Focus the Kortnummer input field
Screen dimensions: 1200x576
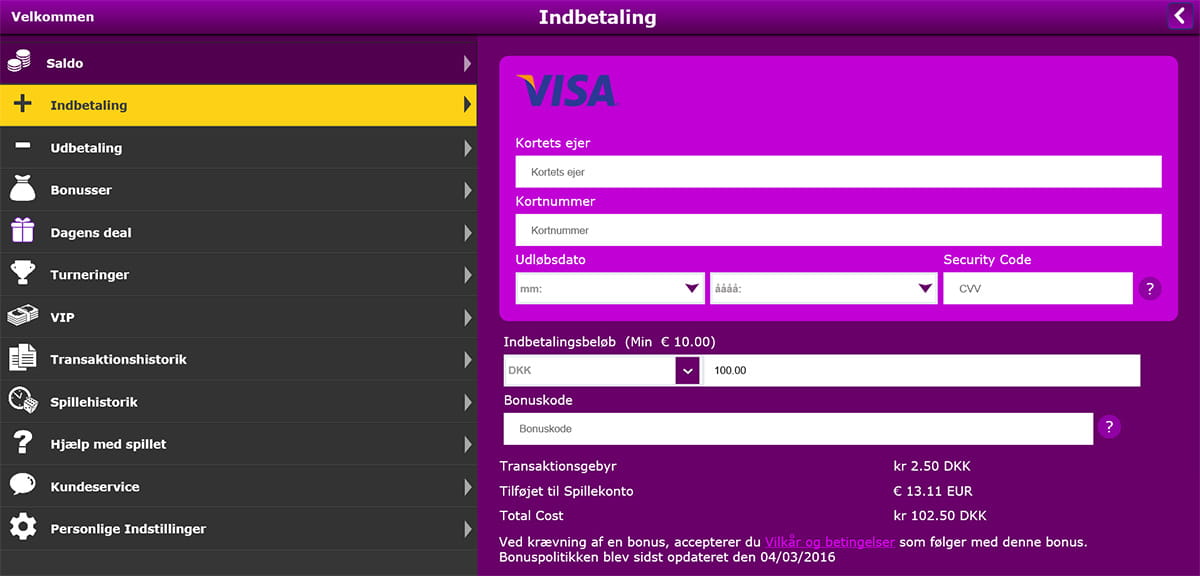click(838, 230)
